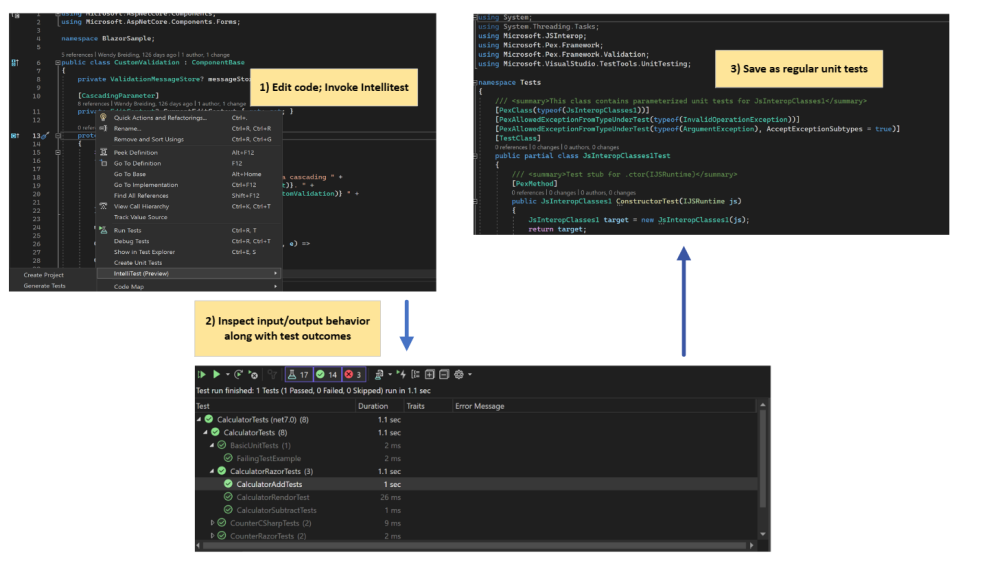Screen dimensions: 1000x585
Task: Collapse the CalculatorTests (net7.0) node
Action: [199, 420]
